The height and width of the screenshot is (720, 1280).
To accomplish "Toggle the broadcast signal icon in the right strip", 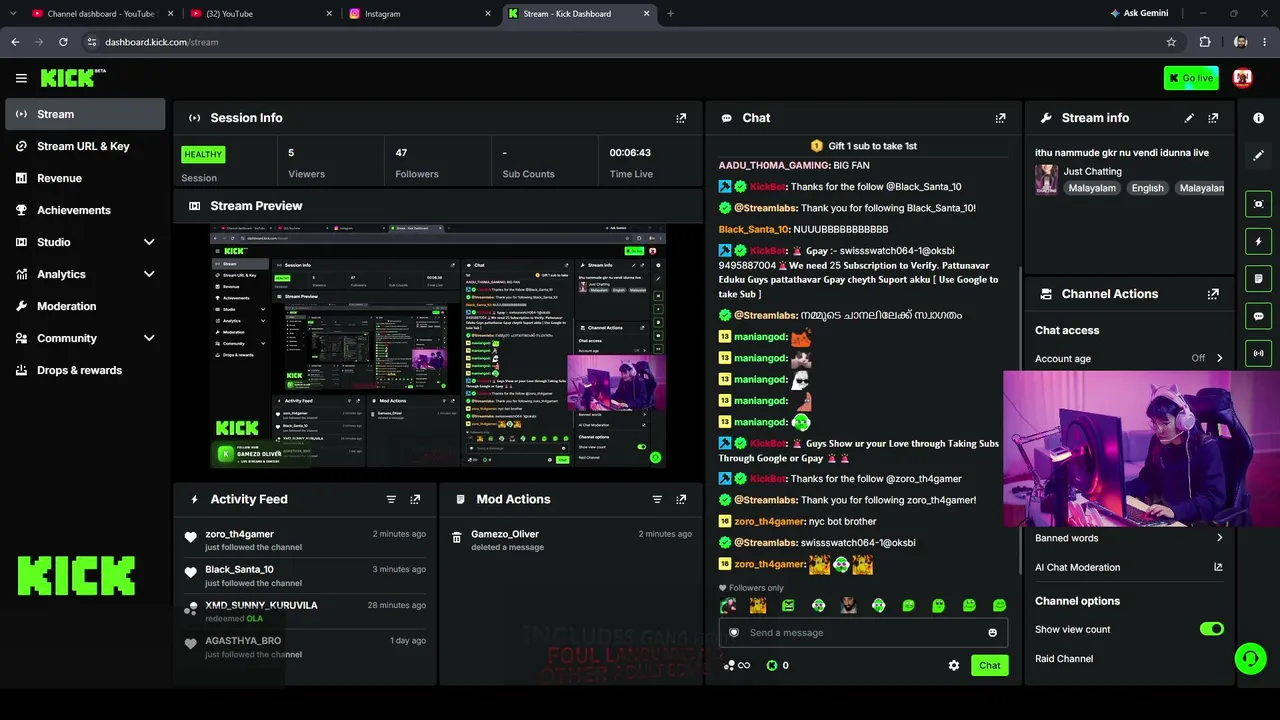I will coord(1259,353).
